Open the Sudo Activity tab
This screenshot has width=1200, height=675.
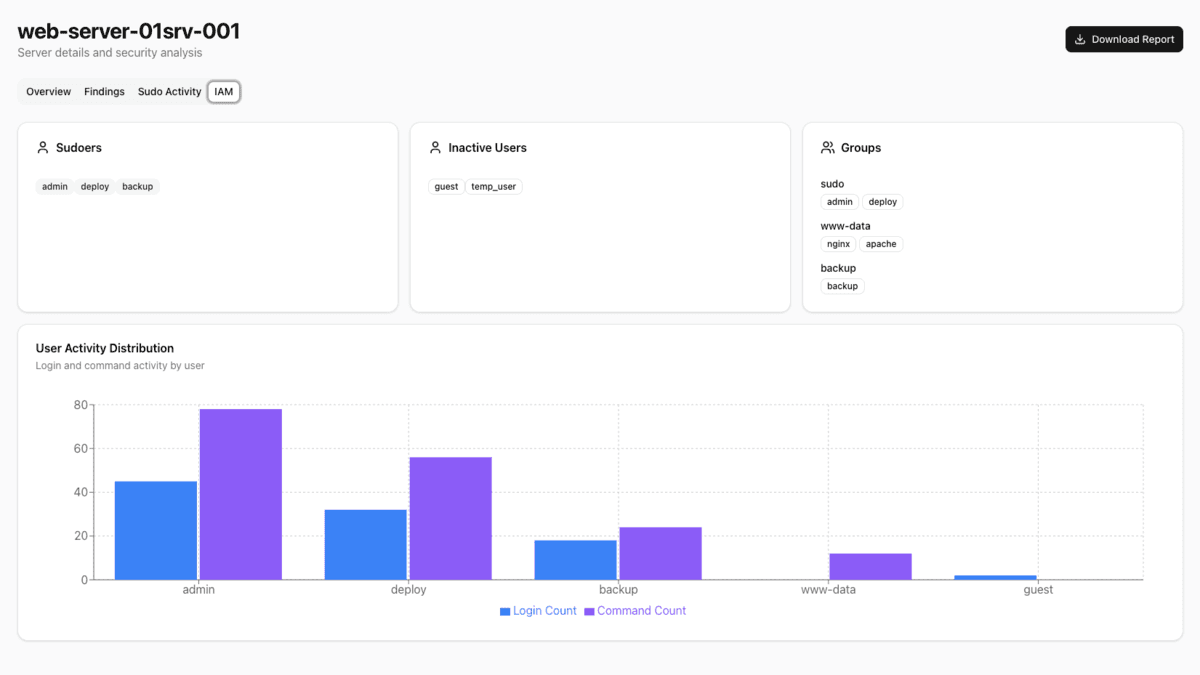click(x=169, y=91)
